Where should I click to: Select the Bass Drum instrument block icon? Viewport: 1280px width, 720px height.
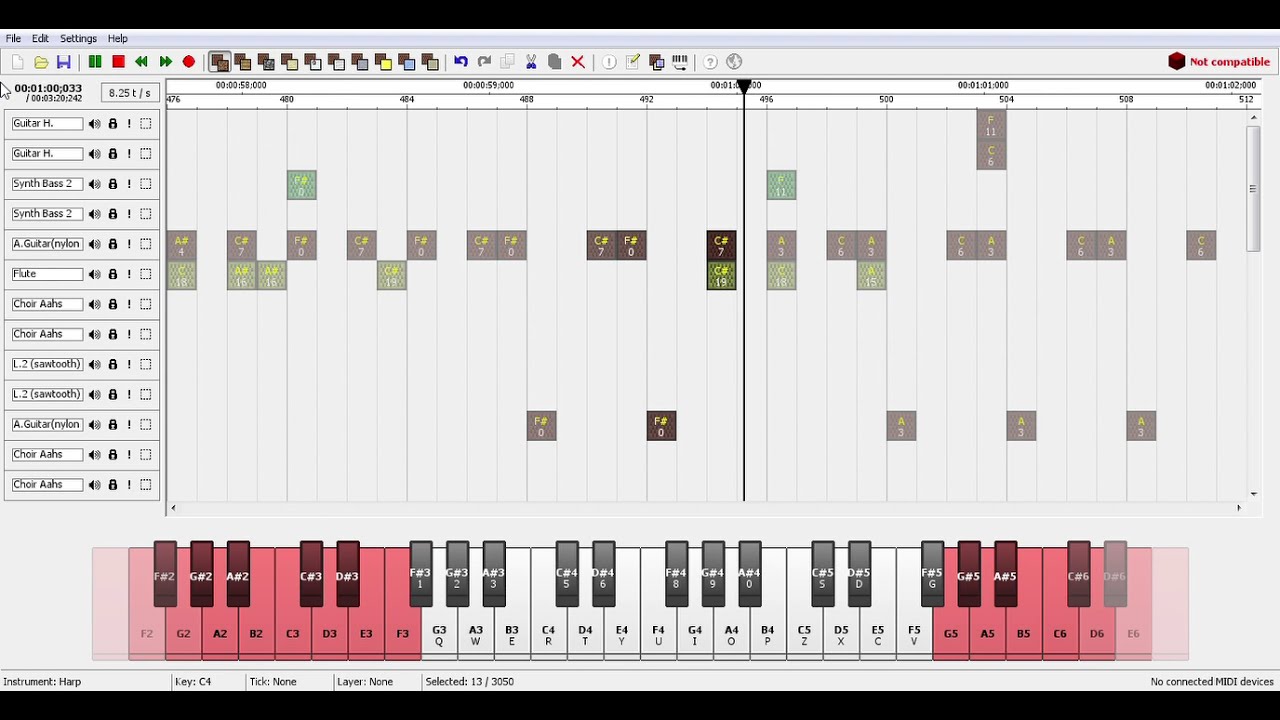point(267,62)
